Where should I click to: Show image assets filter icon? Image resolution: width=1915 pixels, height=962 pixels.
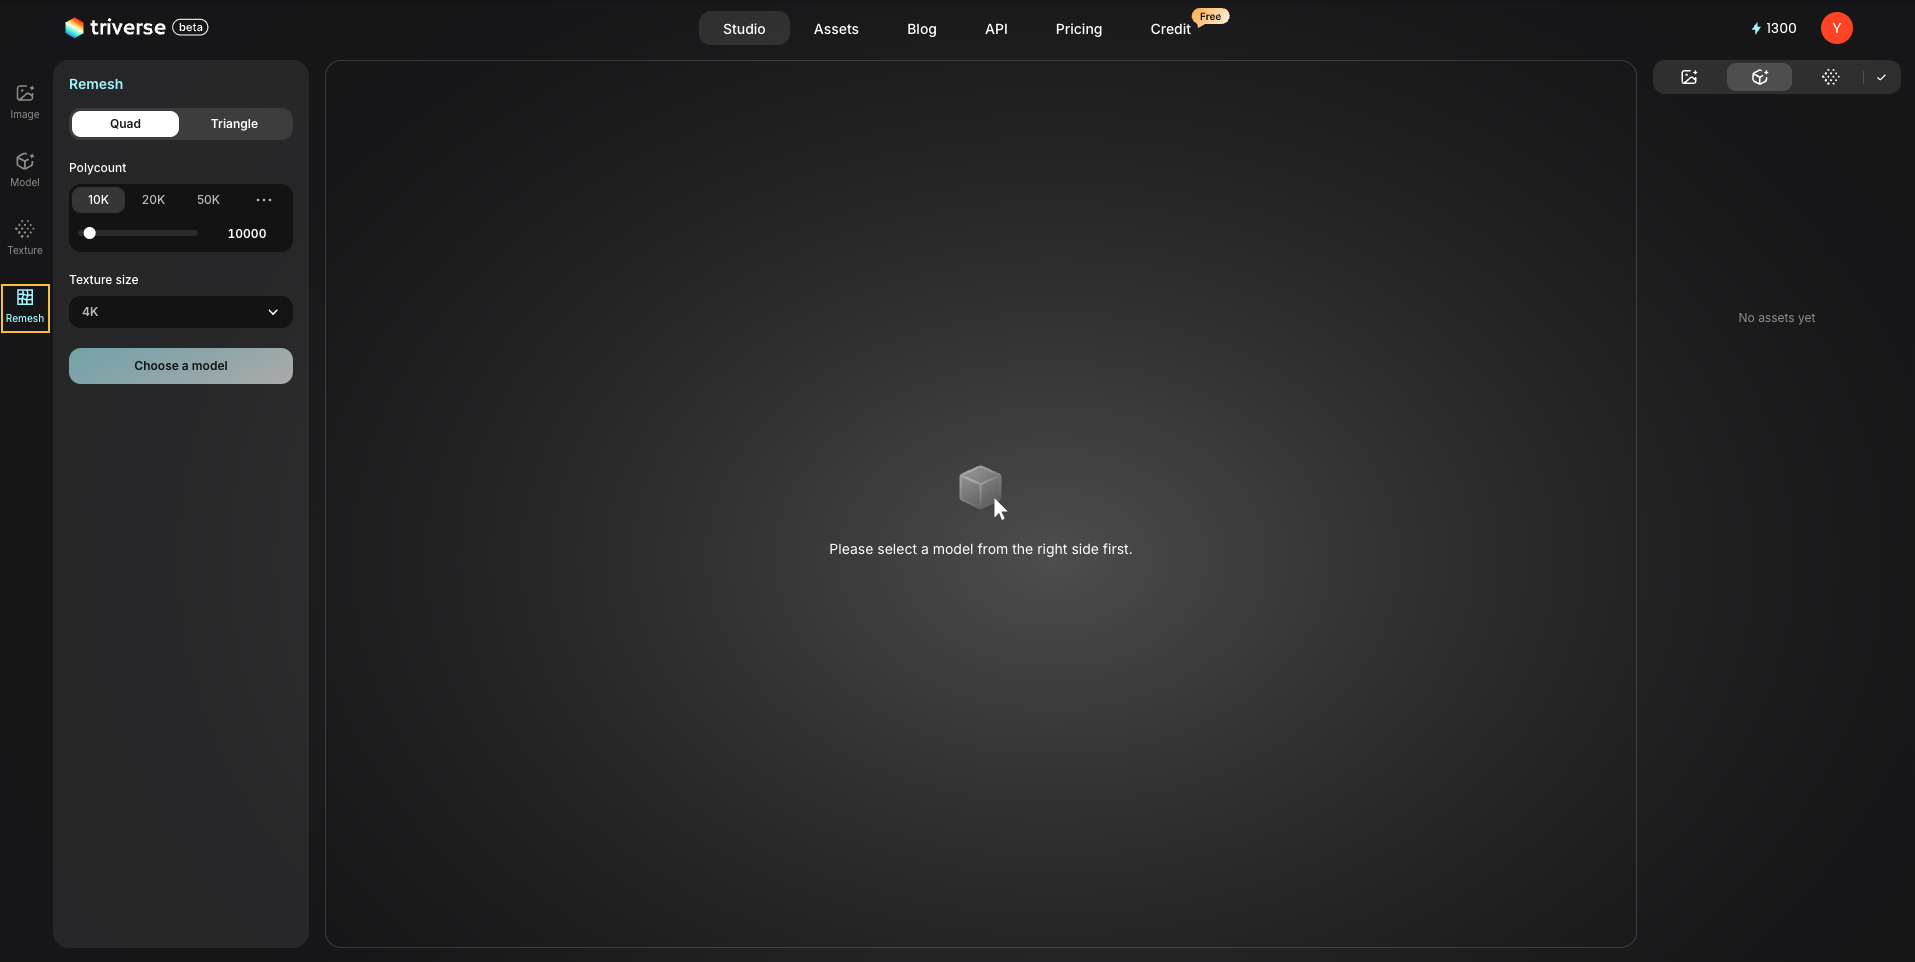click(1689, 77)
